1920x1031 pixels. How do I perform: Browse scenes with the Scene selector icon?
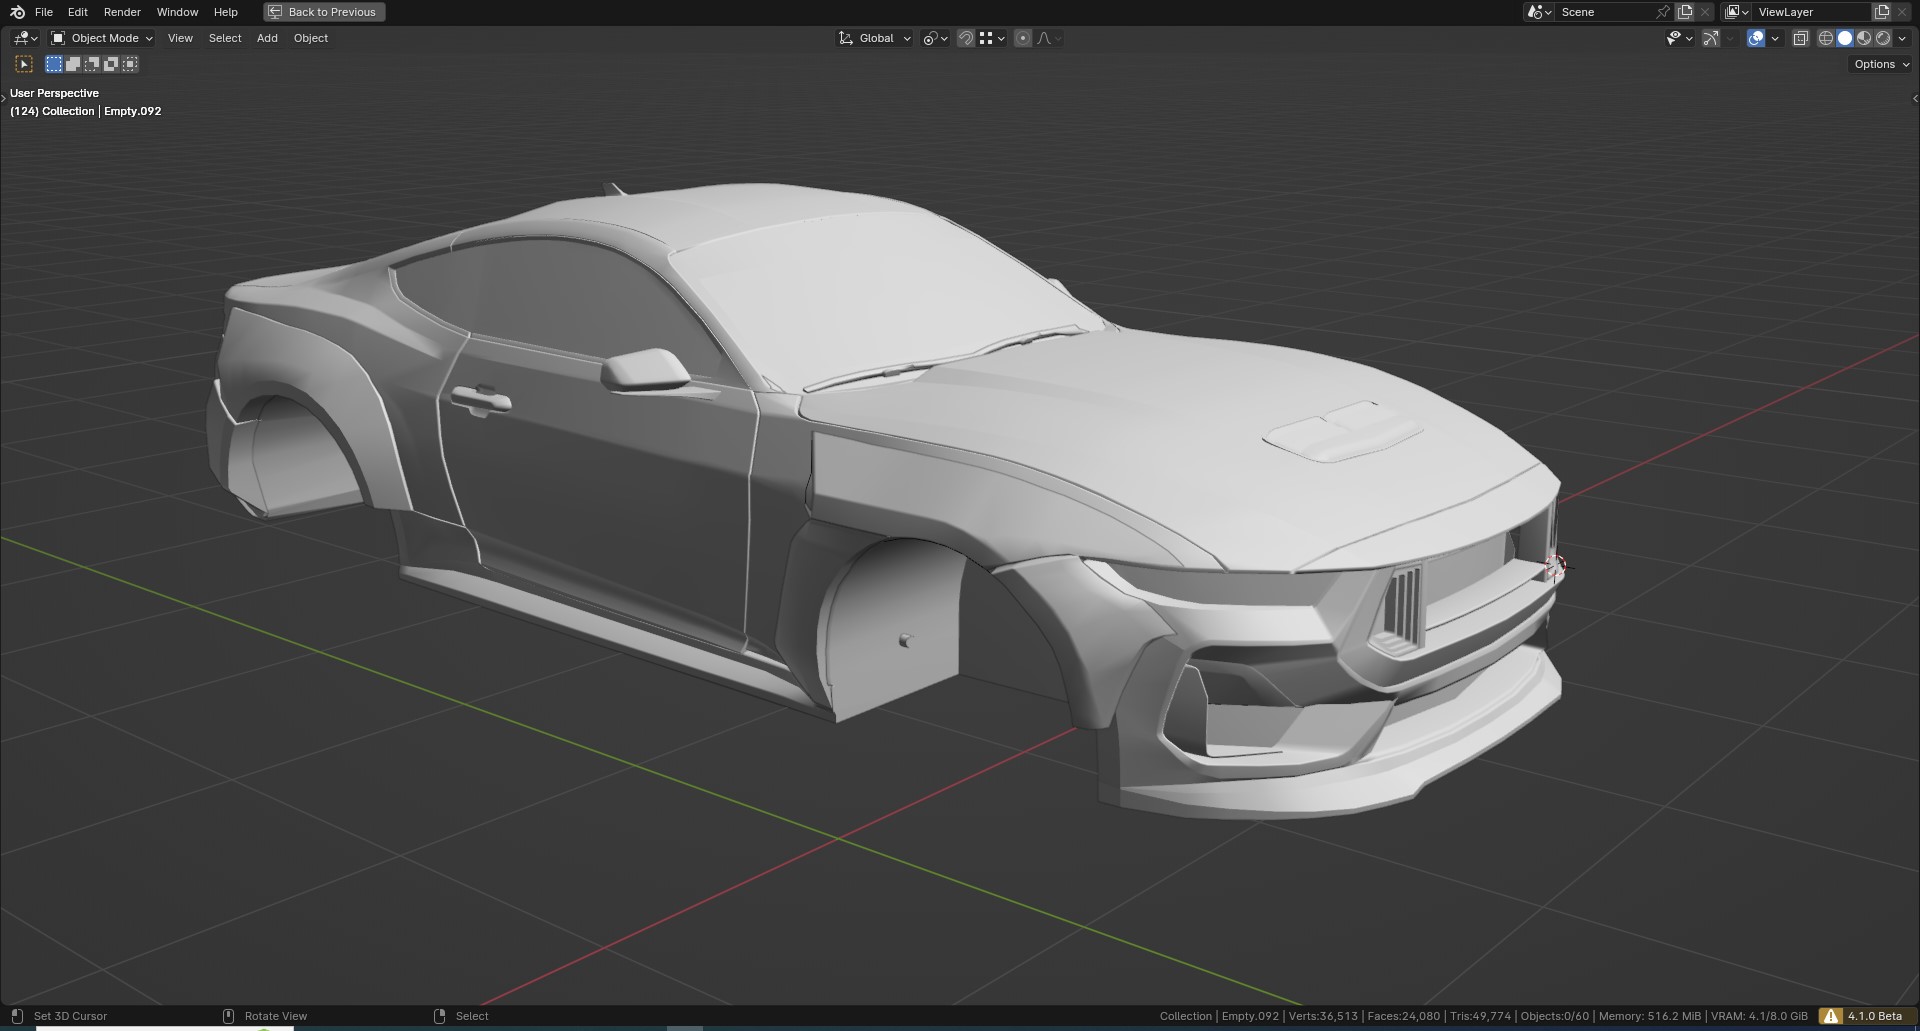(x=1539, y=12)
